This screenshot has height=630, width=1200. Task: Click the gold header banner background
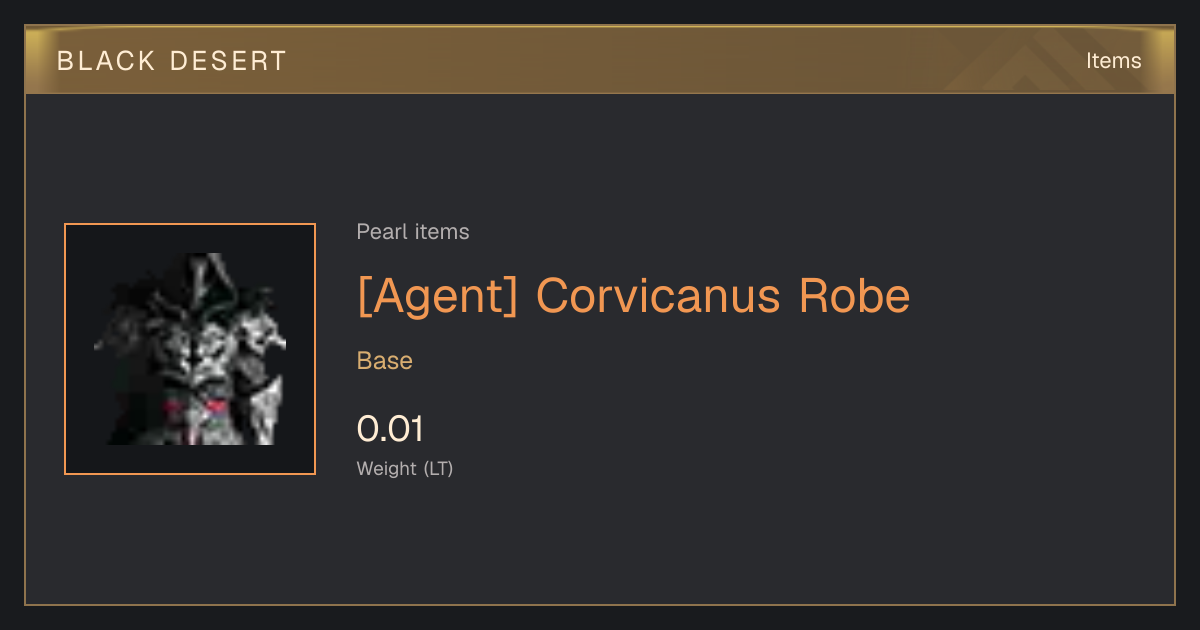[600, 60]
